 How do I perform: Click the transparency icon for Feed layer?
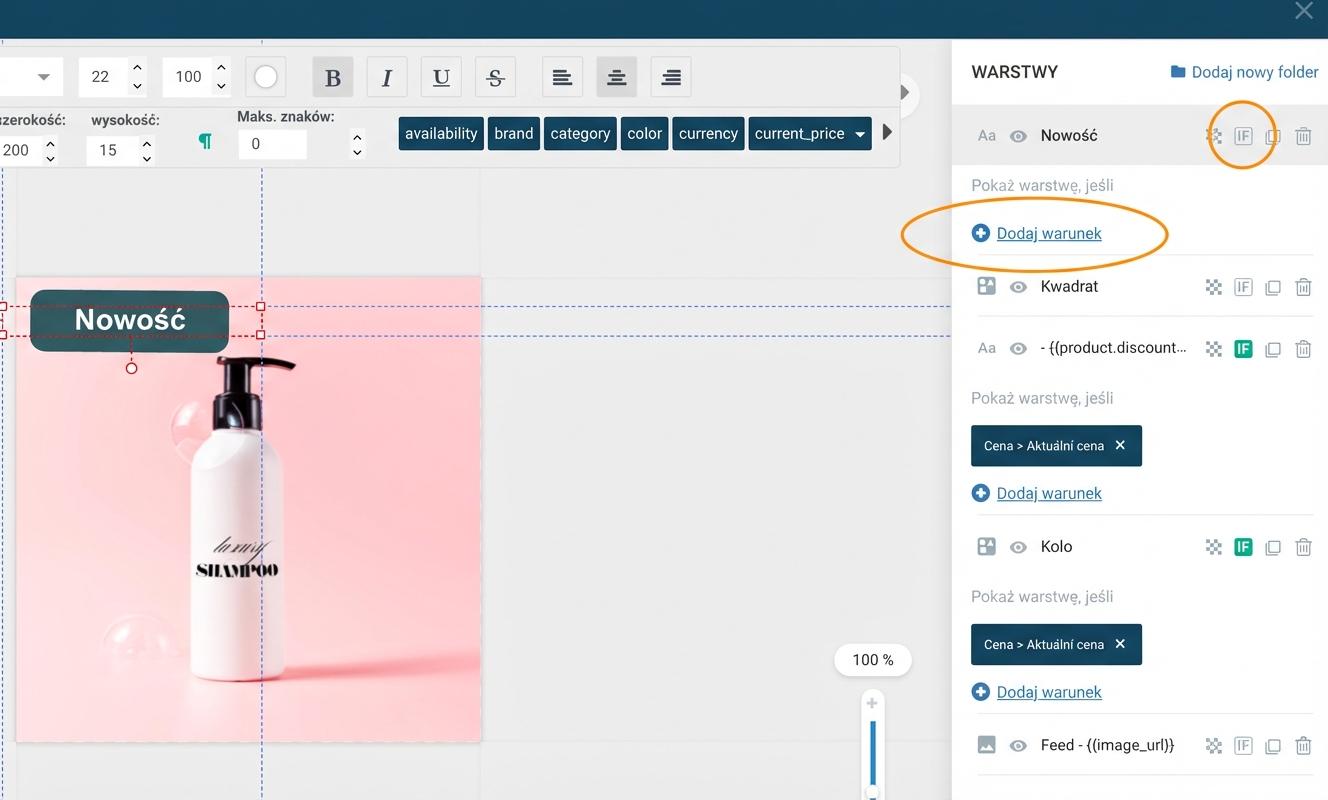point(1213,745)
